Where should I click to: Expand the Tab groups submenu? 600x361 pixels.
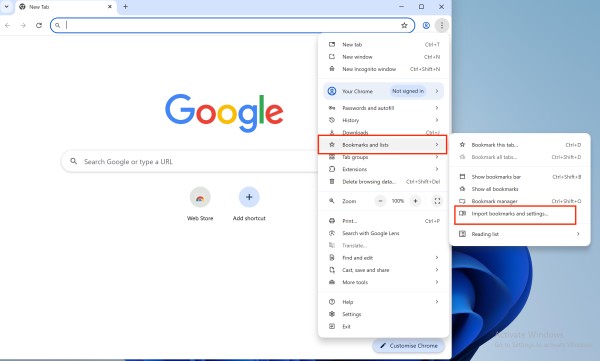pos(384,157)
